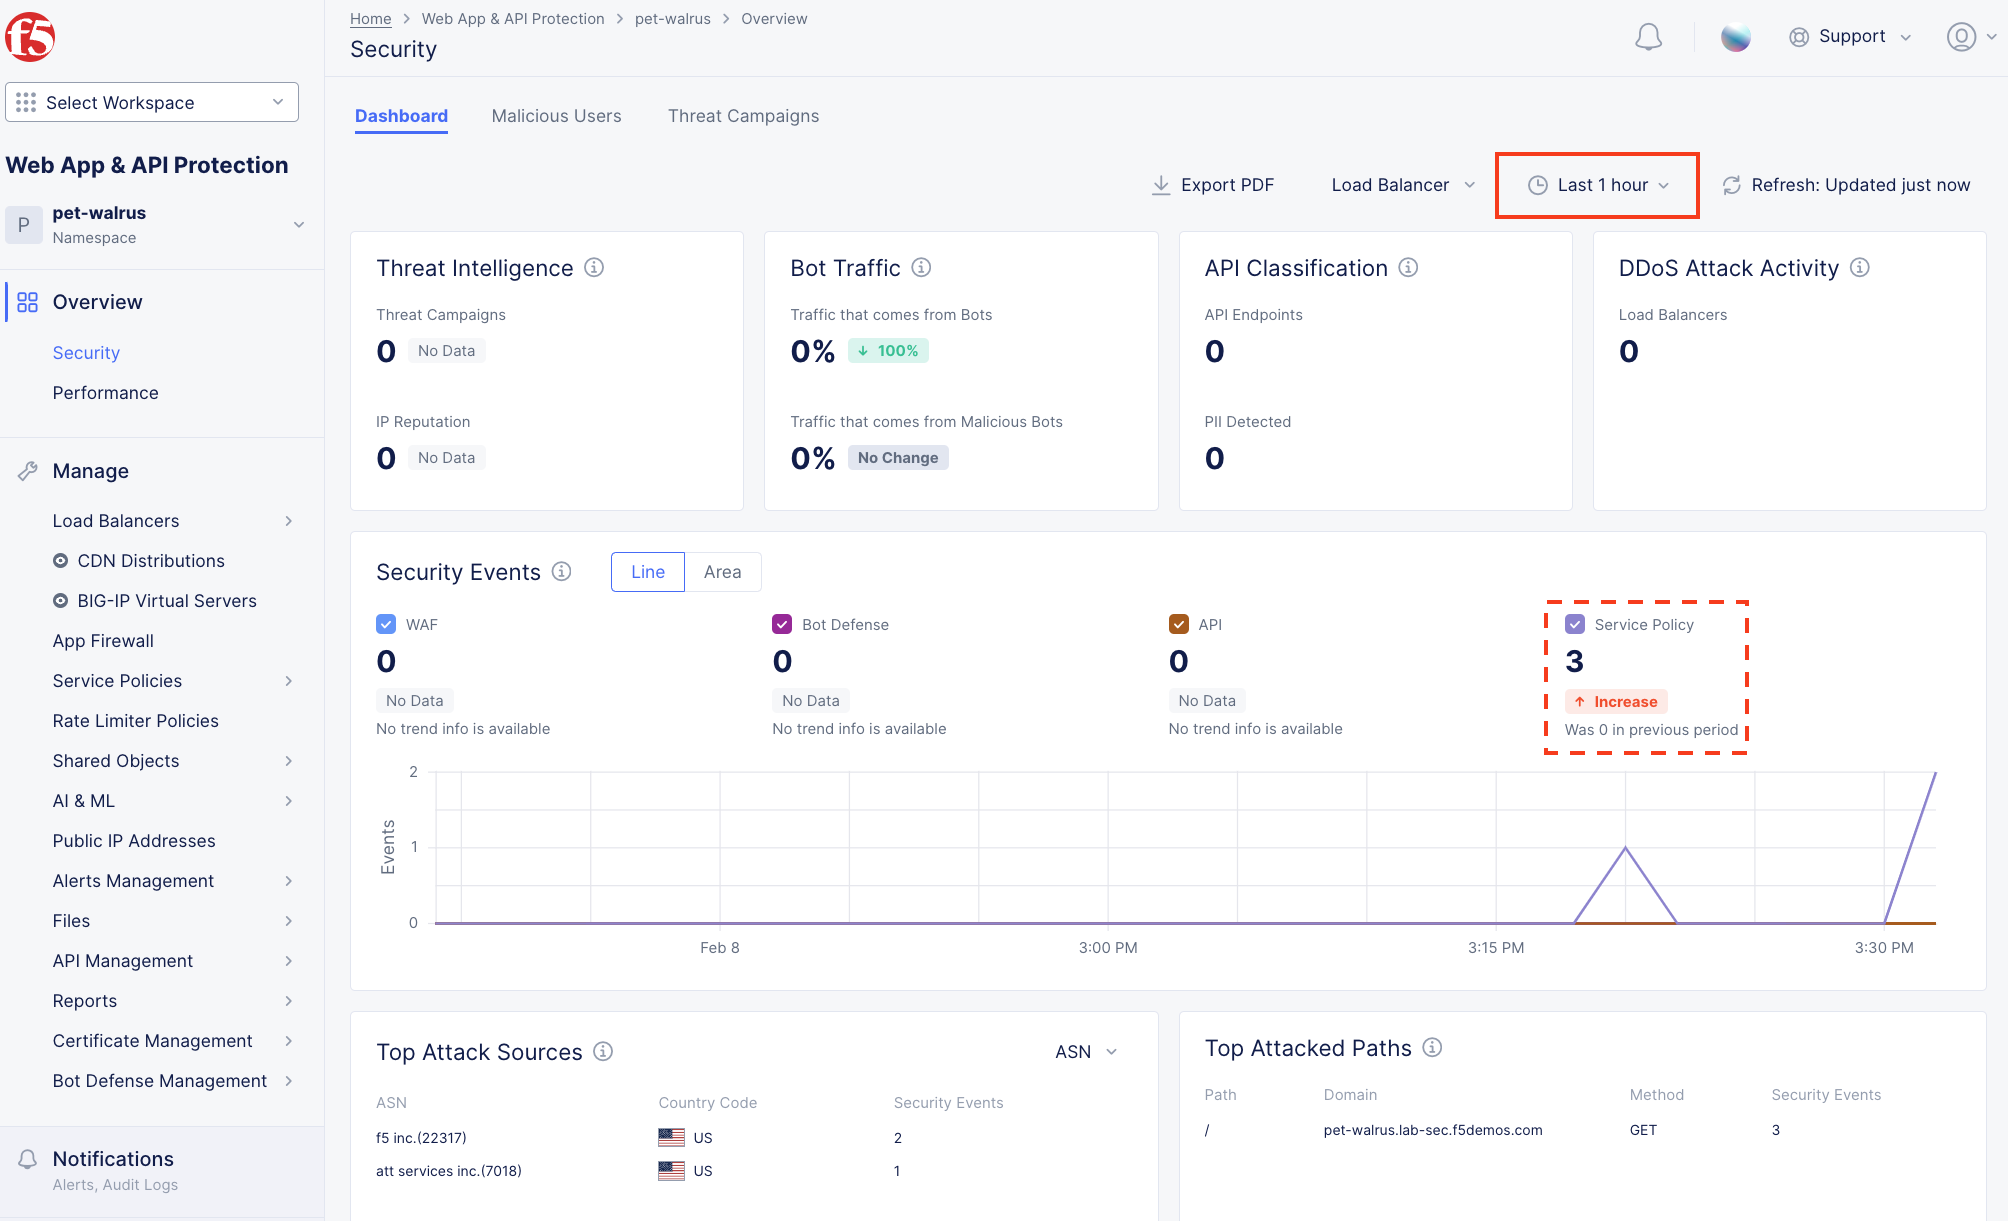Click the Threat Intelligence info icon
This screenshot has width=2008, height=1221.
tap(594, 267)
